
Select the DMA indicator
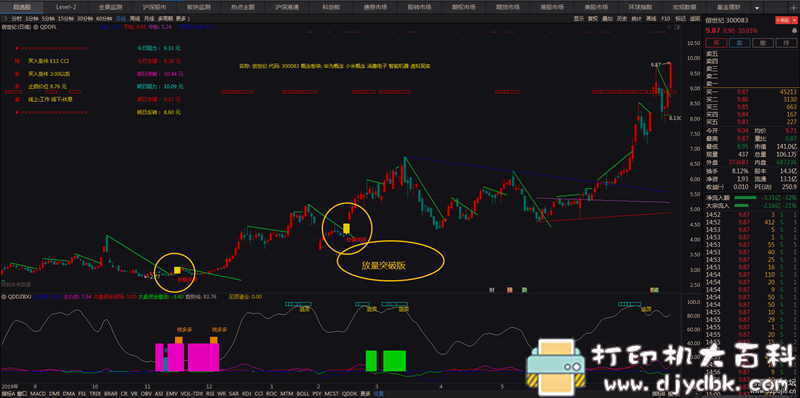coord(68,394)
